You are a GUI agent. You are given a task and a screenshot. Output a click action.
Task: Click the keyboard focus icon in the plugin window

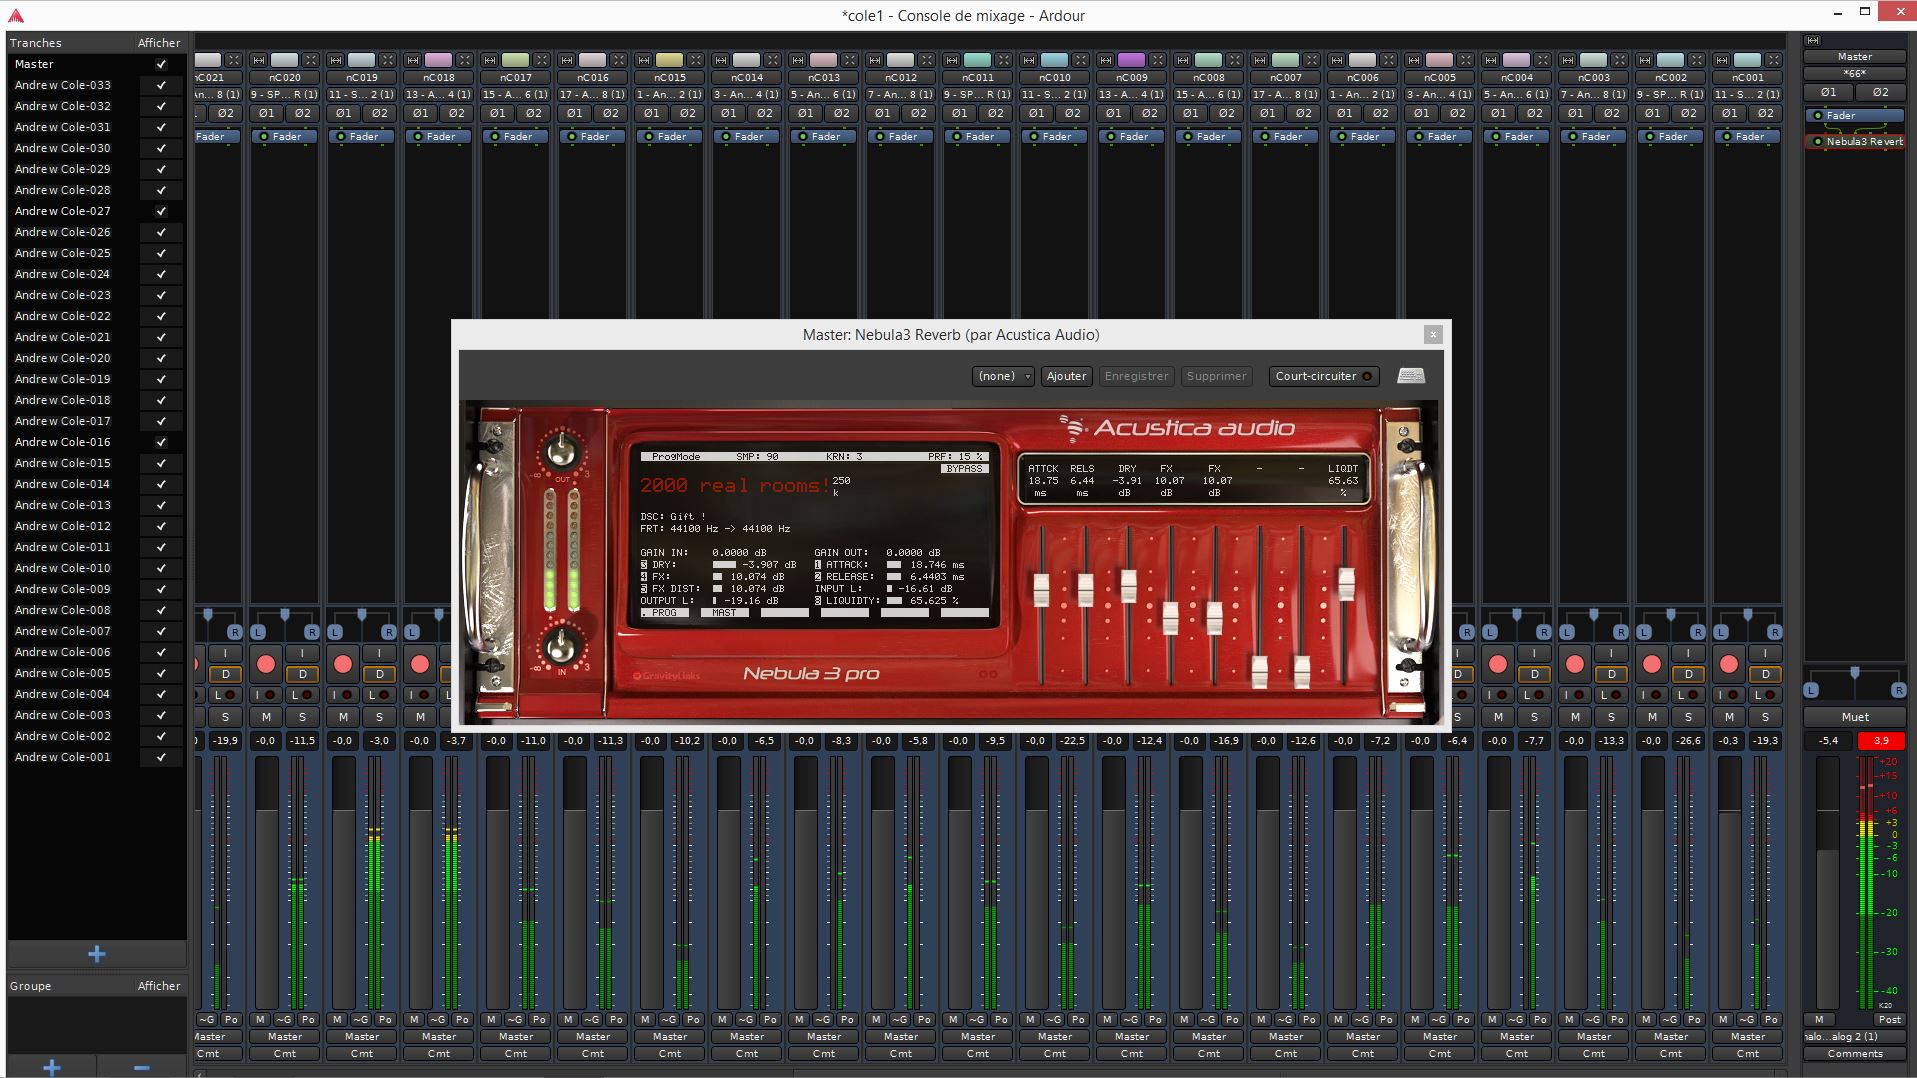tap(1412, 376)
